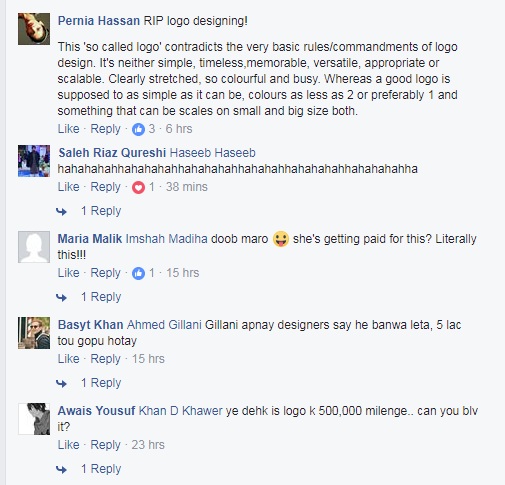Screen dimensions: 505x485
Task: Expand 1 Reply under Maria Malik's comment
Action: click(101, 297)
